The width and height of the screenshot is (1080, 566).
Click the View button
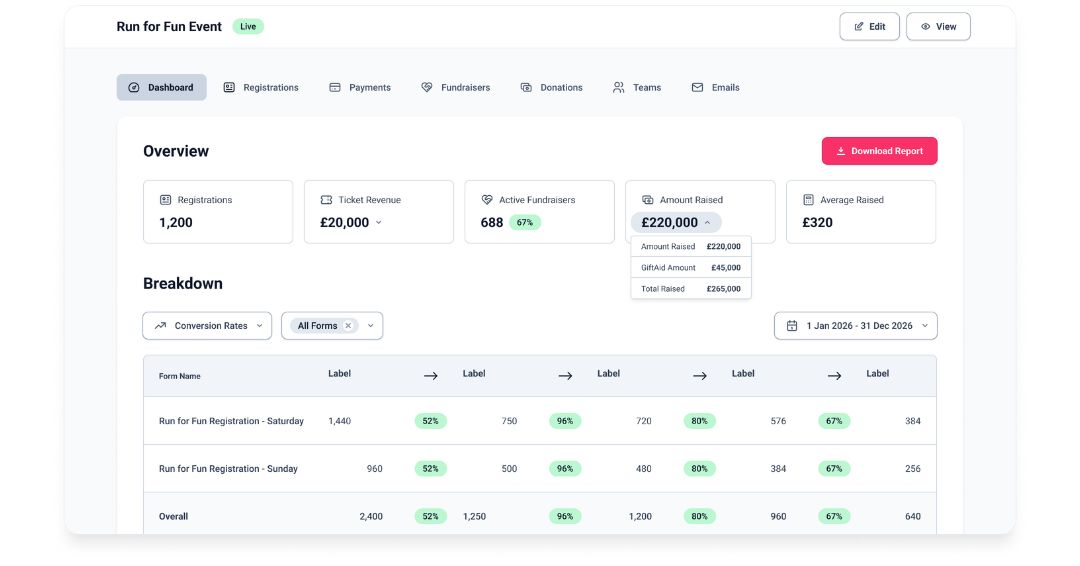click(938, 27)
